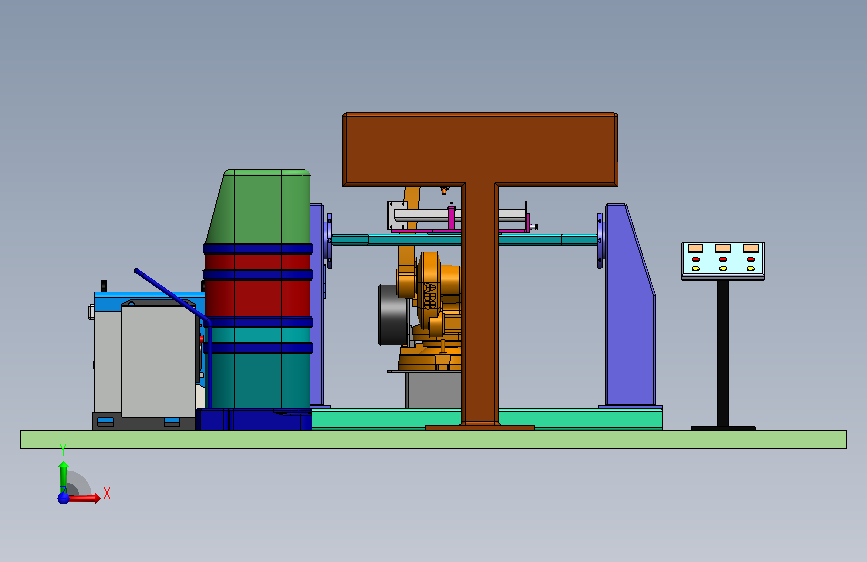The width and height of the screenshot is (867, 562).
Task: Click the teal horizontal beam between supports
Action: (463, 240)
